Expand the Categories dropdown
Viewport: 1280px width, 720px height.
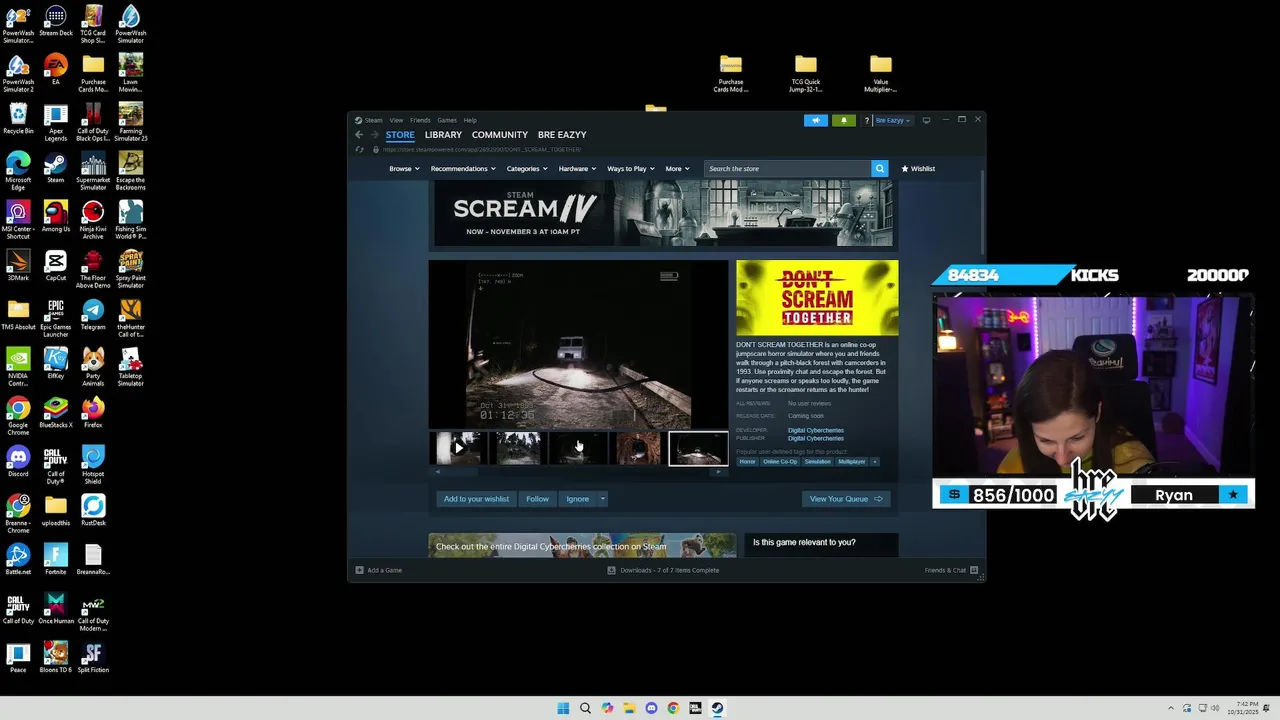click(527, 169)
